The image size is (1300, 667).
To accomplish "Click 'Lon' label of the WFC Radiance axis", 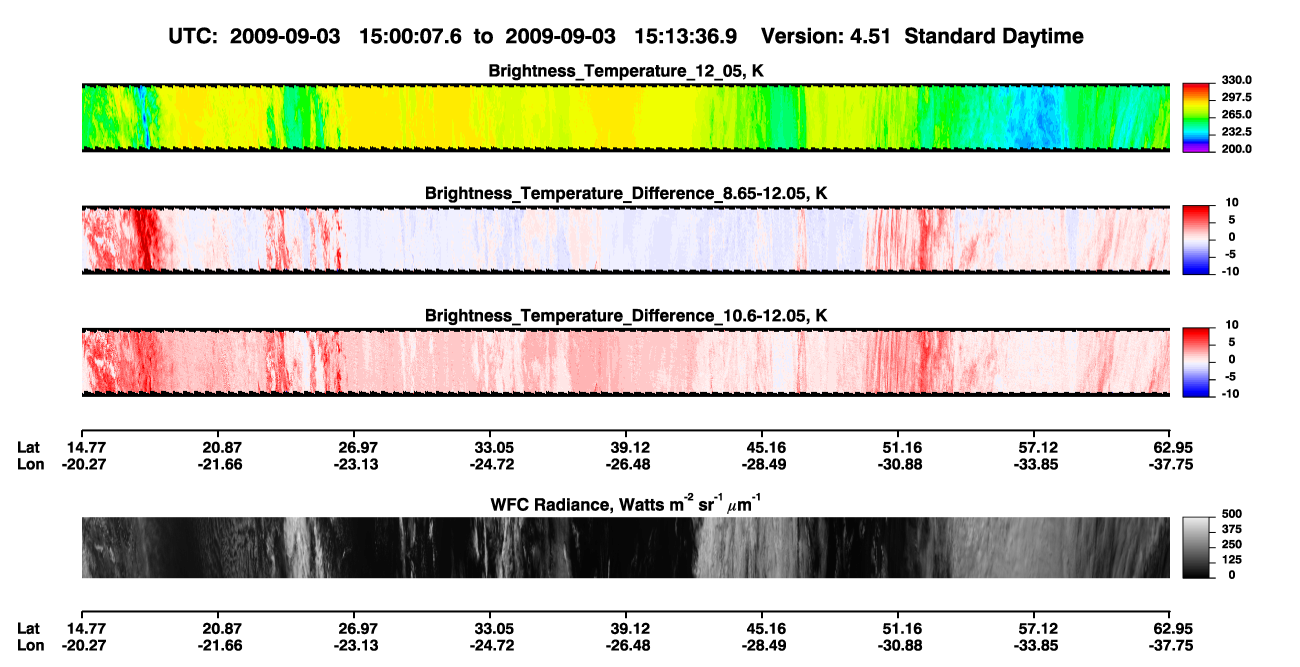I will pos(31,645).
